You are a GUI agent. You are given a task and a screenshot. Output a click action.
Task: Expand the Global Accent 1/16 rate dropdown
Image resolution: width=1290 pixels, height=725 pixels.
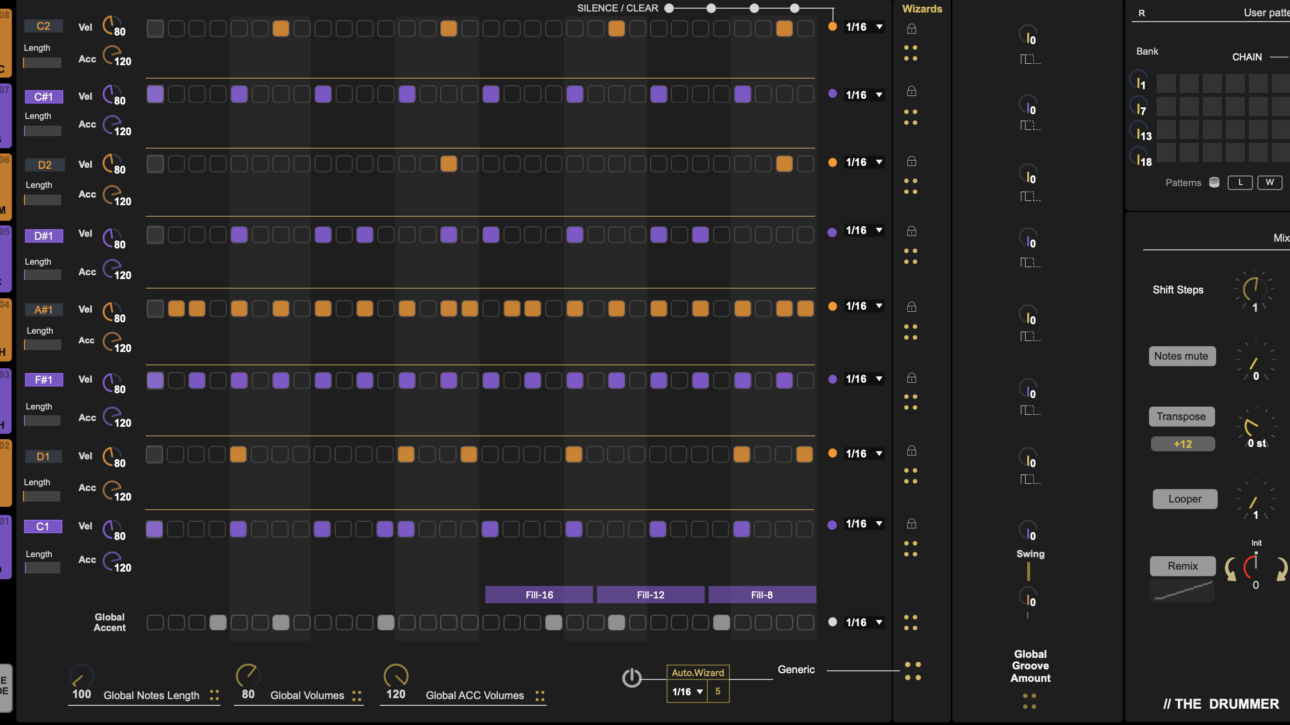click(x=864, y=622)
